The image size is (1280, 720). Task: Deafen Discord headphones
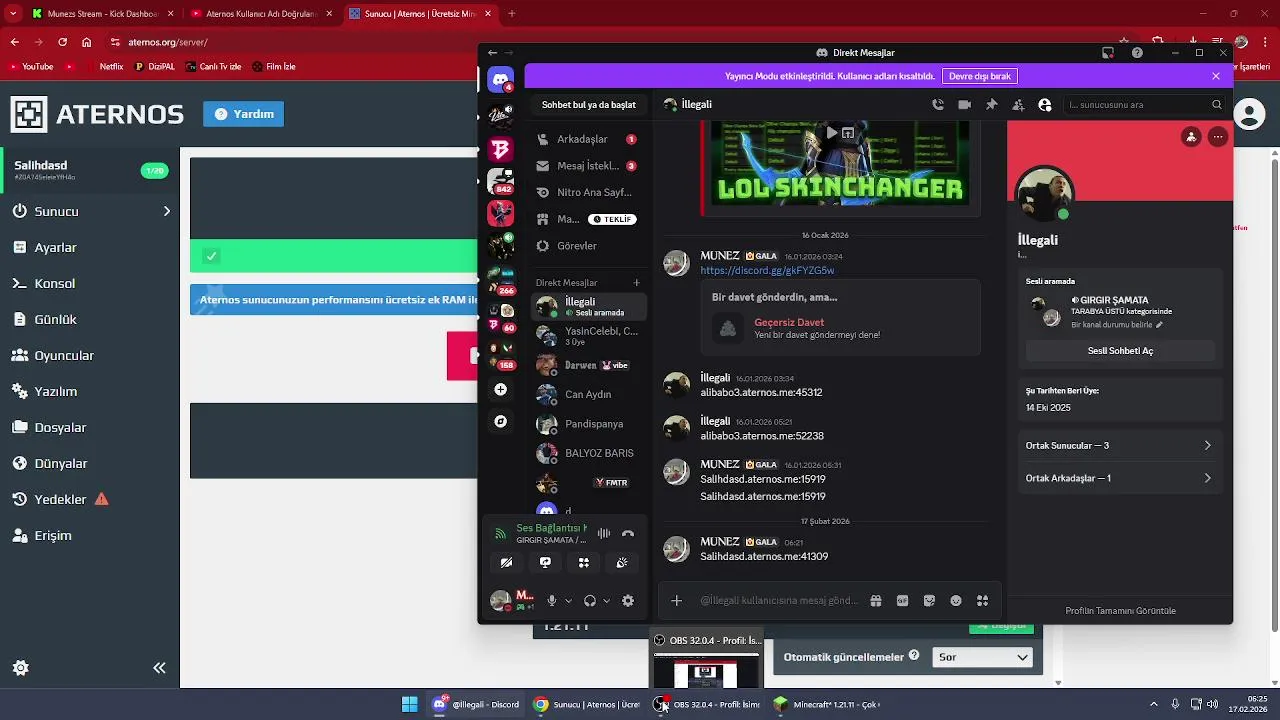tap(589, 601)
